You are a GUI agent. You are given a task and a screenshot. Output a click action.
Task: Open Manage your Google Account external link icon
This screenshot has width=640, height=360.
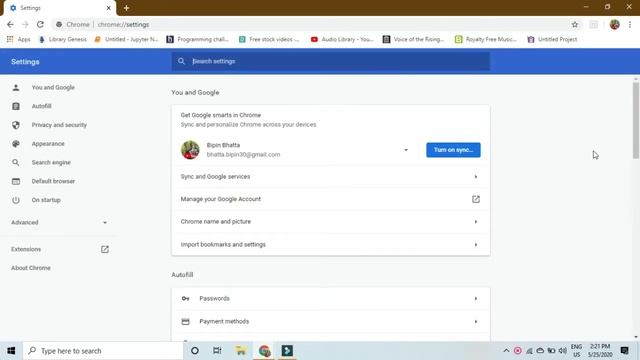[476, 199]
